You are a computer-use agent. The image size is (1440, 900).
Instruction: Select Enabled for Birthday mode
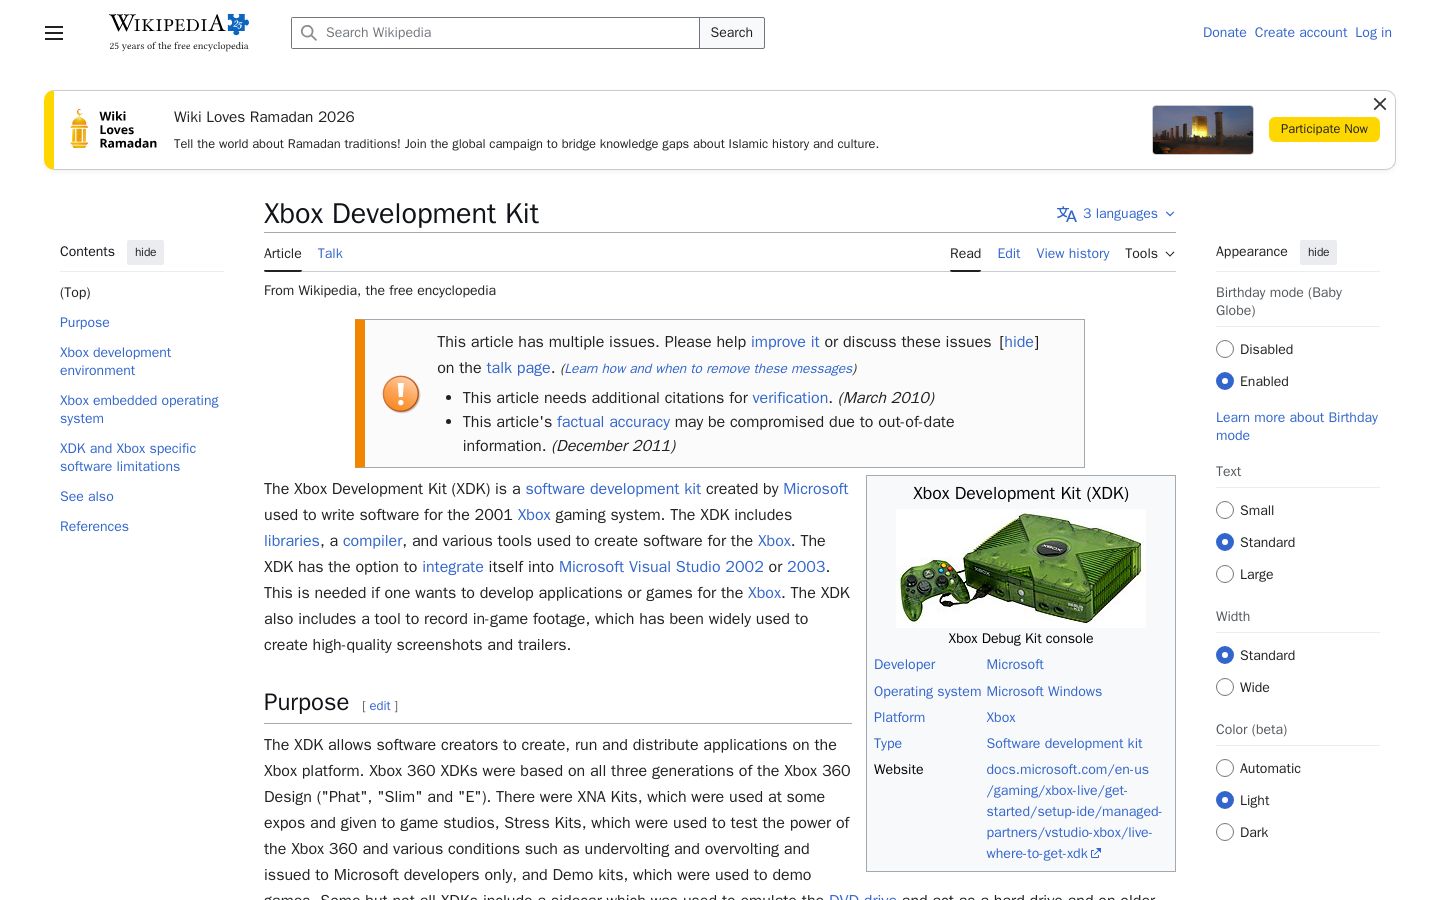[1225, 381]
